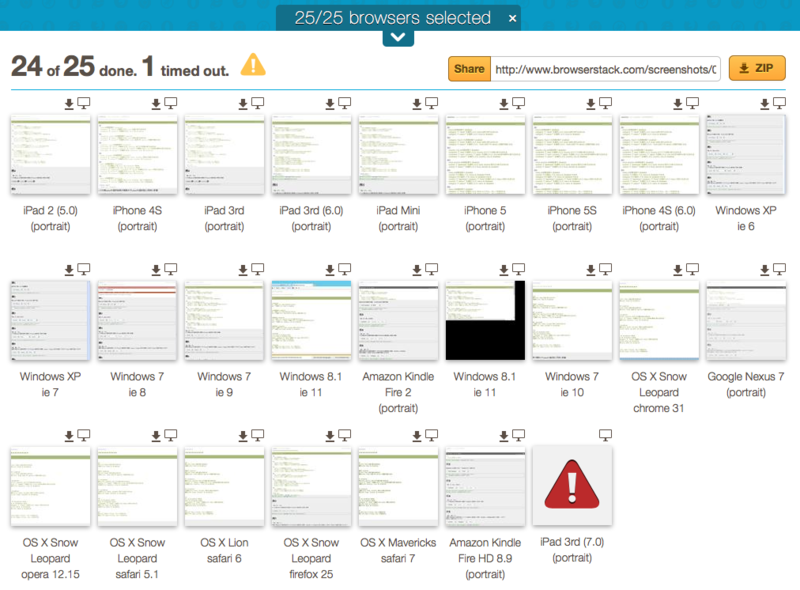Viewport: 800px width, 590px height.
Task: Download all screenshots as ZIP
Action: [757, 68]
